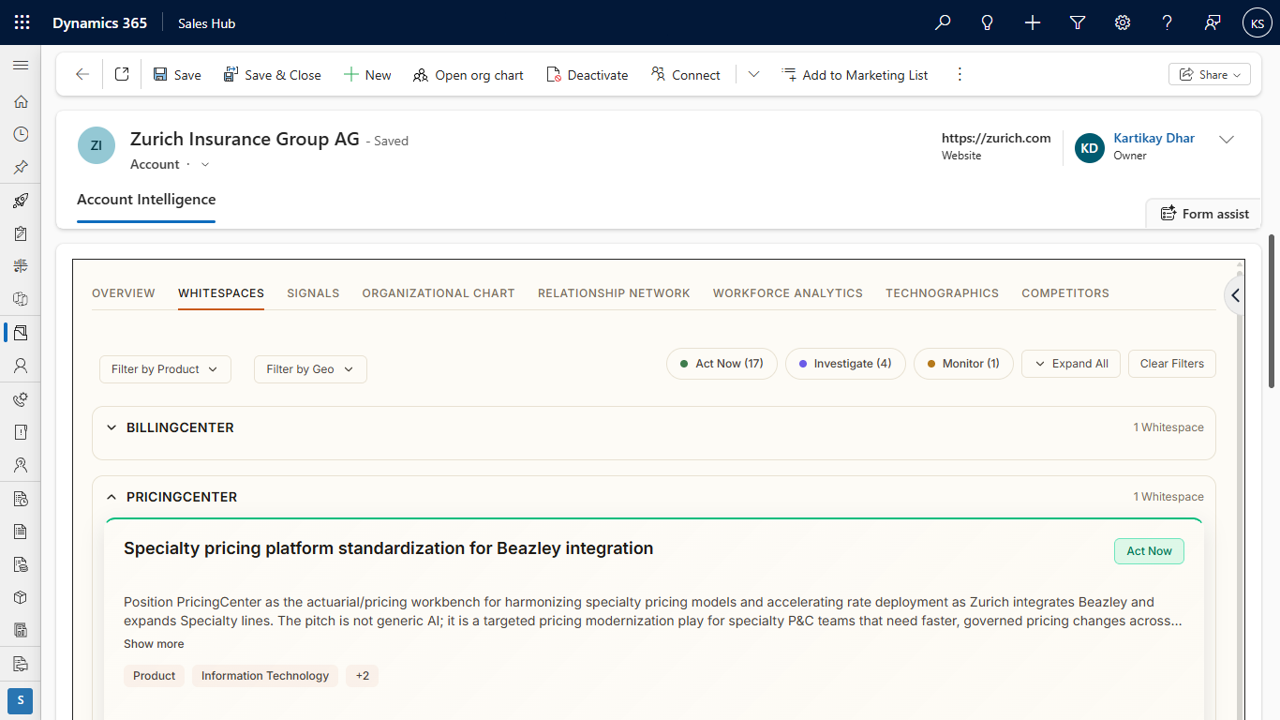This screenshot has width=1280, height=720.
Task: Click the vertical page scrollbar thumb
Action: 1272,311
